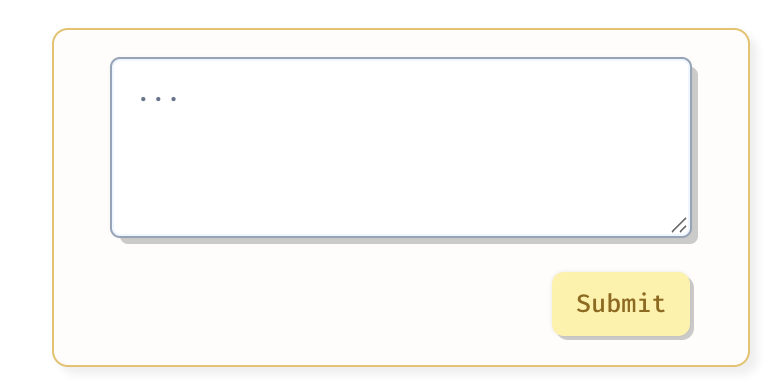Send the form via Submit

pyautogui.click(x=621, y=304)
